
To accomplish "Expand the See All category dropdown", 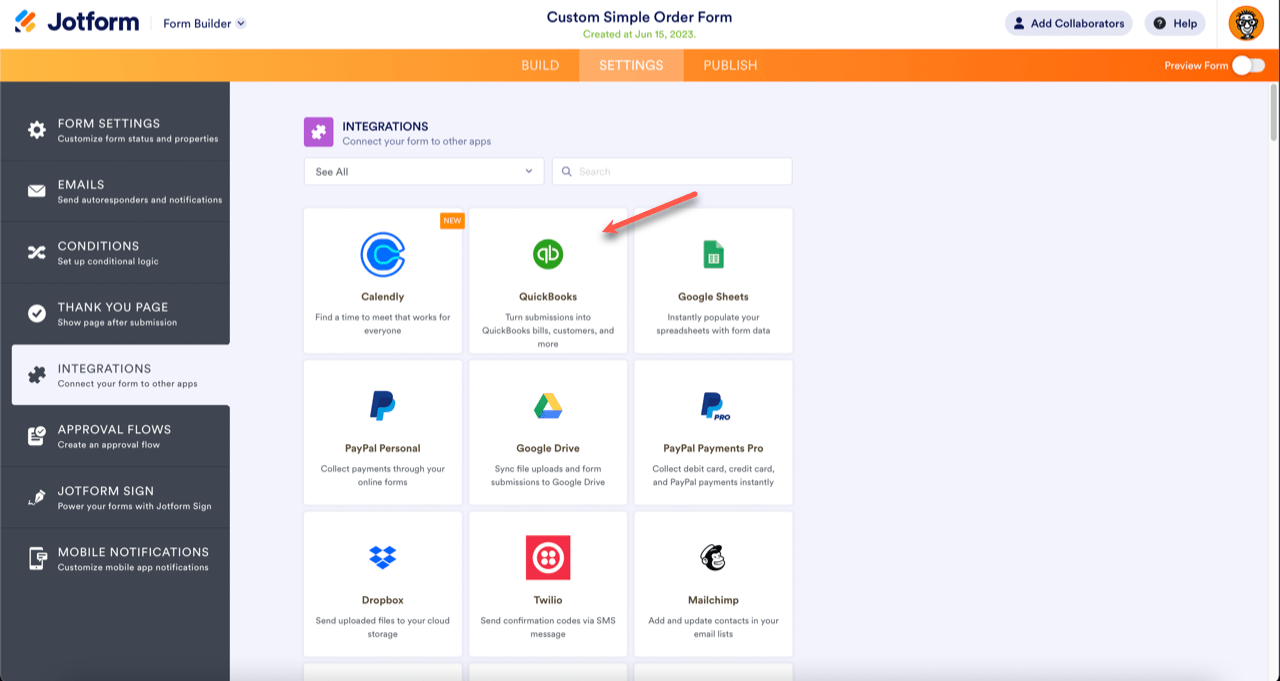I will (x=424, y=171).
